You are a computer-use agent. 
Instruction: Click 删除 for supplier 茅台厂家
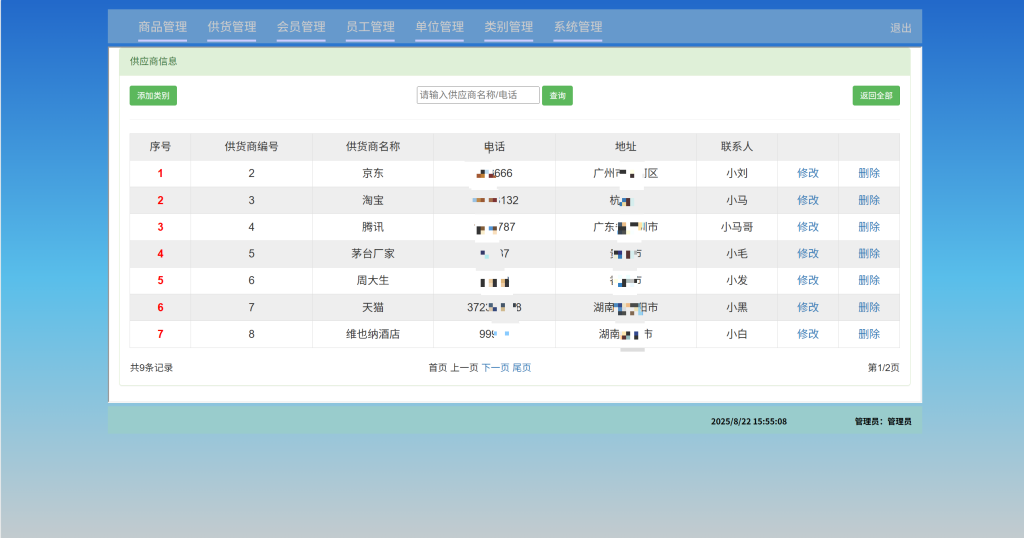869,253
